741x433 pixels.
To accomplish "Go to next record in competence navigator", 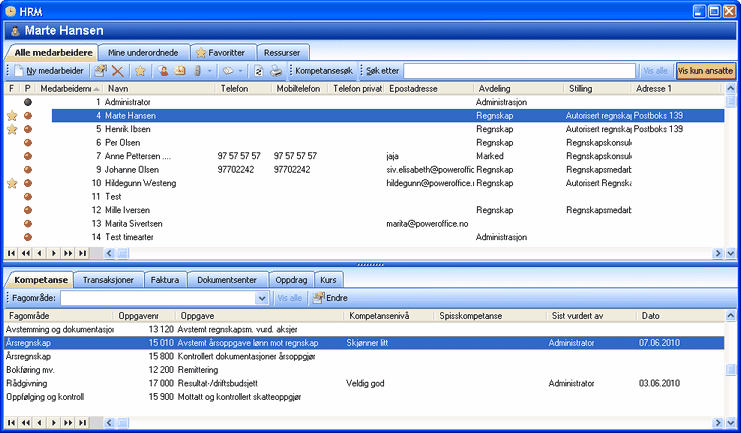I will pyautogui.click(x=54, y=423).
